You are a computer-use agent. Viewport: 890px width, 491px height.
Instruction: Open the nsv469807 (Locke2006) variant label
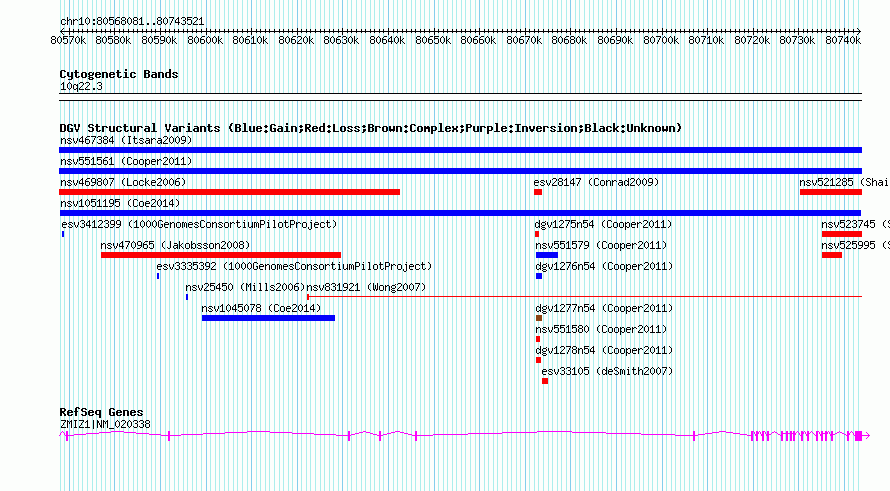coord(123,182)
